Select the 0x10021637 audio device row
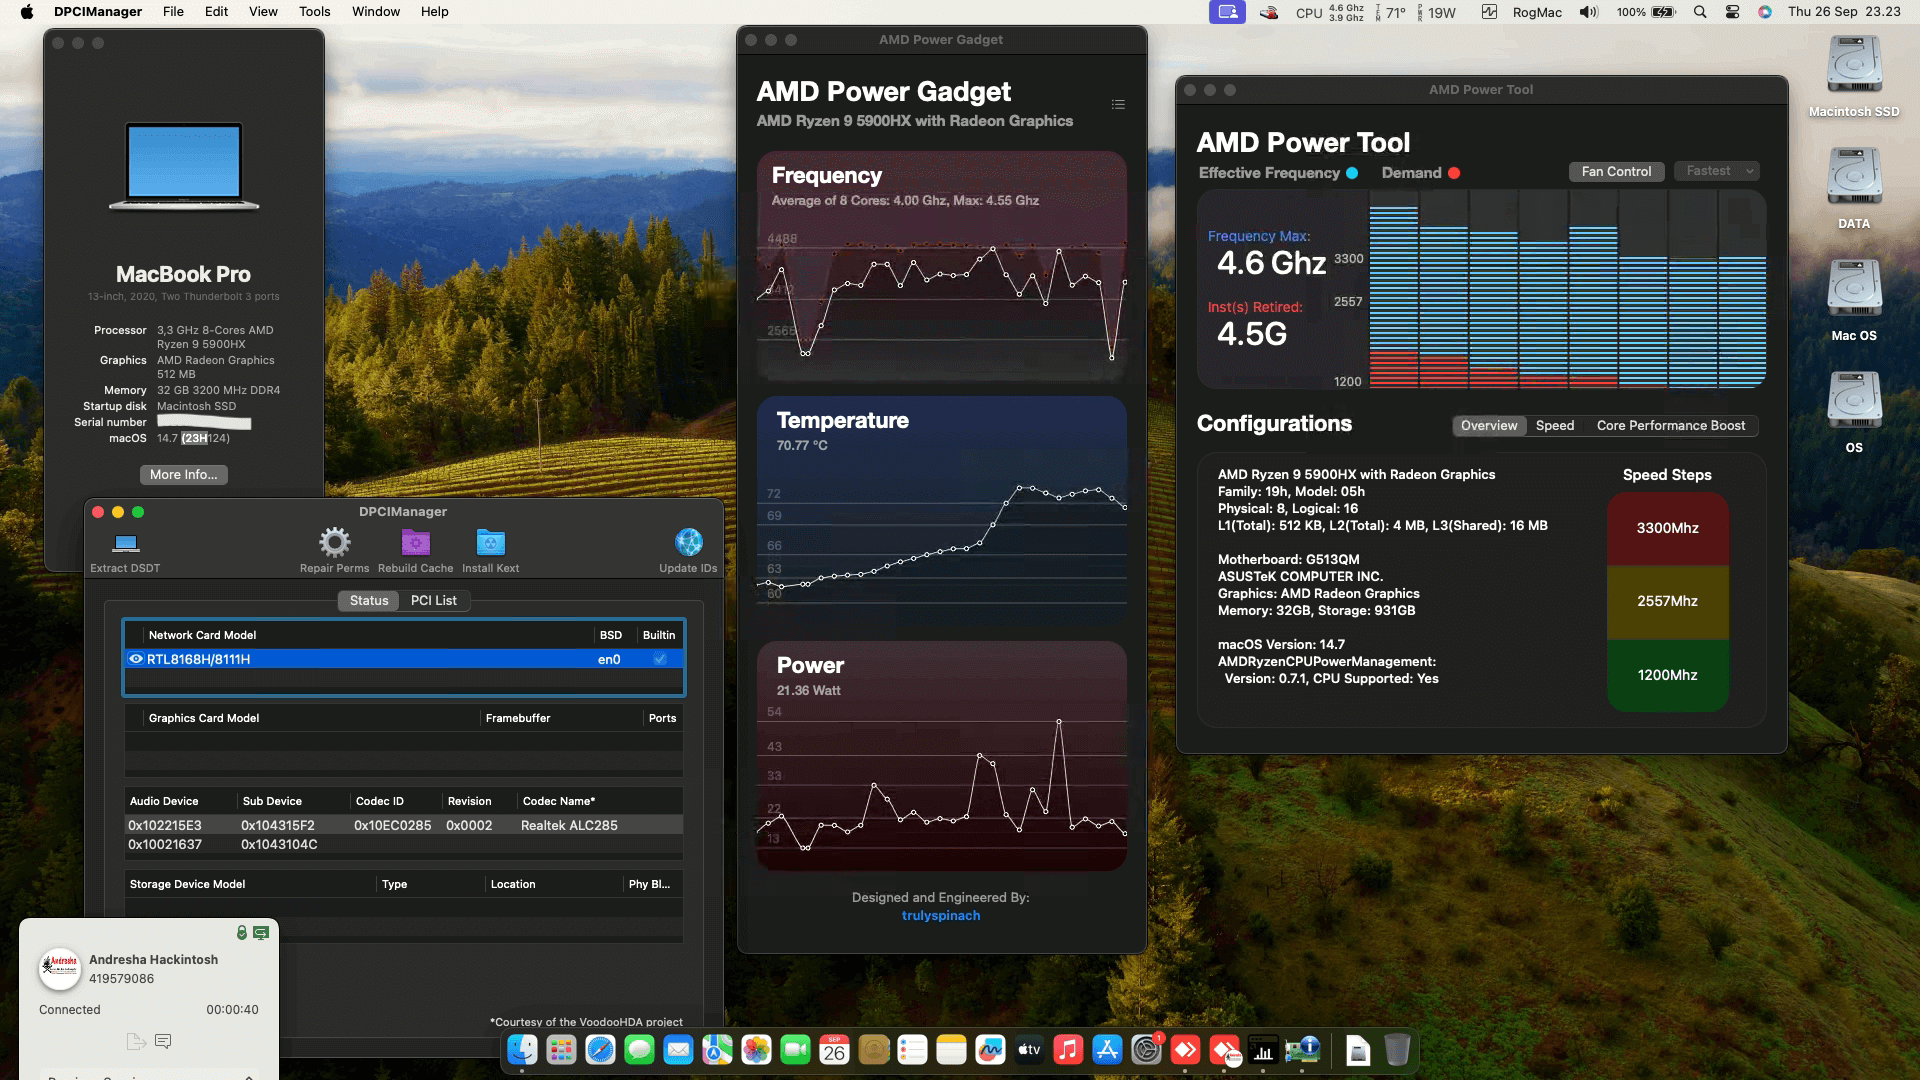This screenshot has height=1080, width=1920. coord(404,844)
